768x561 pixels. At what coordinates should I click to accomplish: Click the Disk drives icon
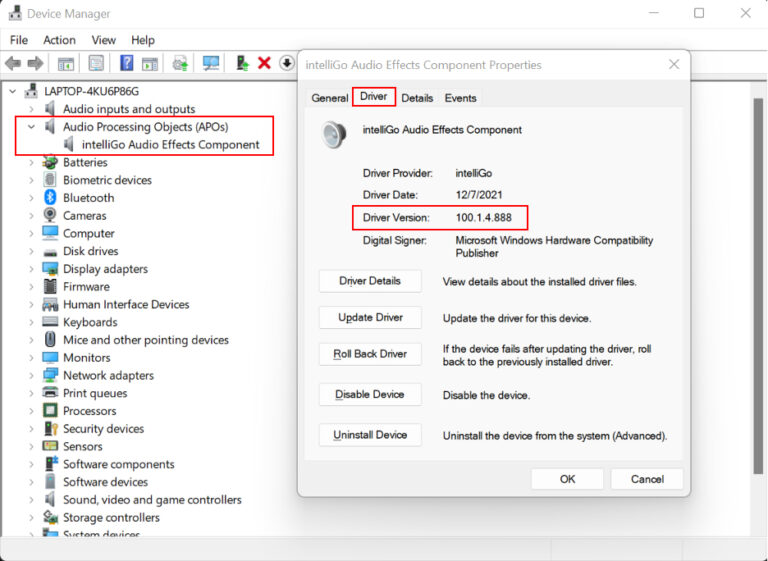pos(50,252)
